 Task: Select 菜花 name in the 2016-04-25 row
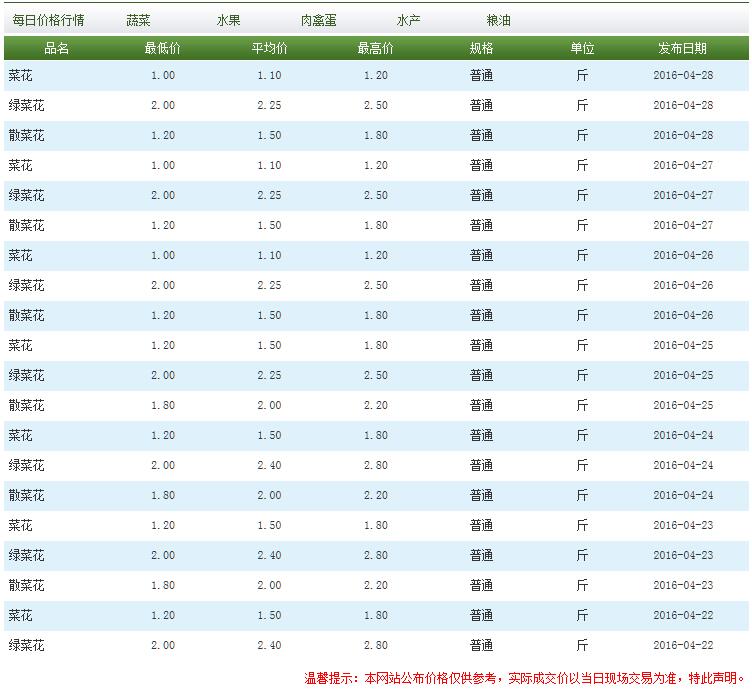pyautogui.click(x=21, y=345)
